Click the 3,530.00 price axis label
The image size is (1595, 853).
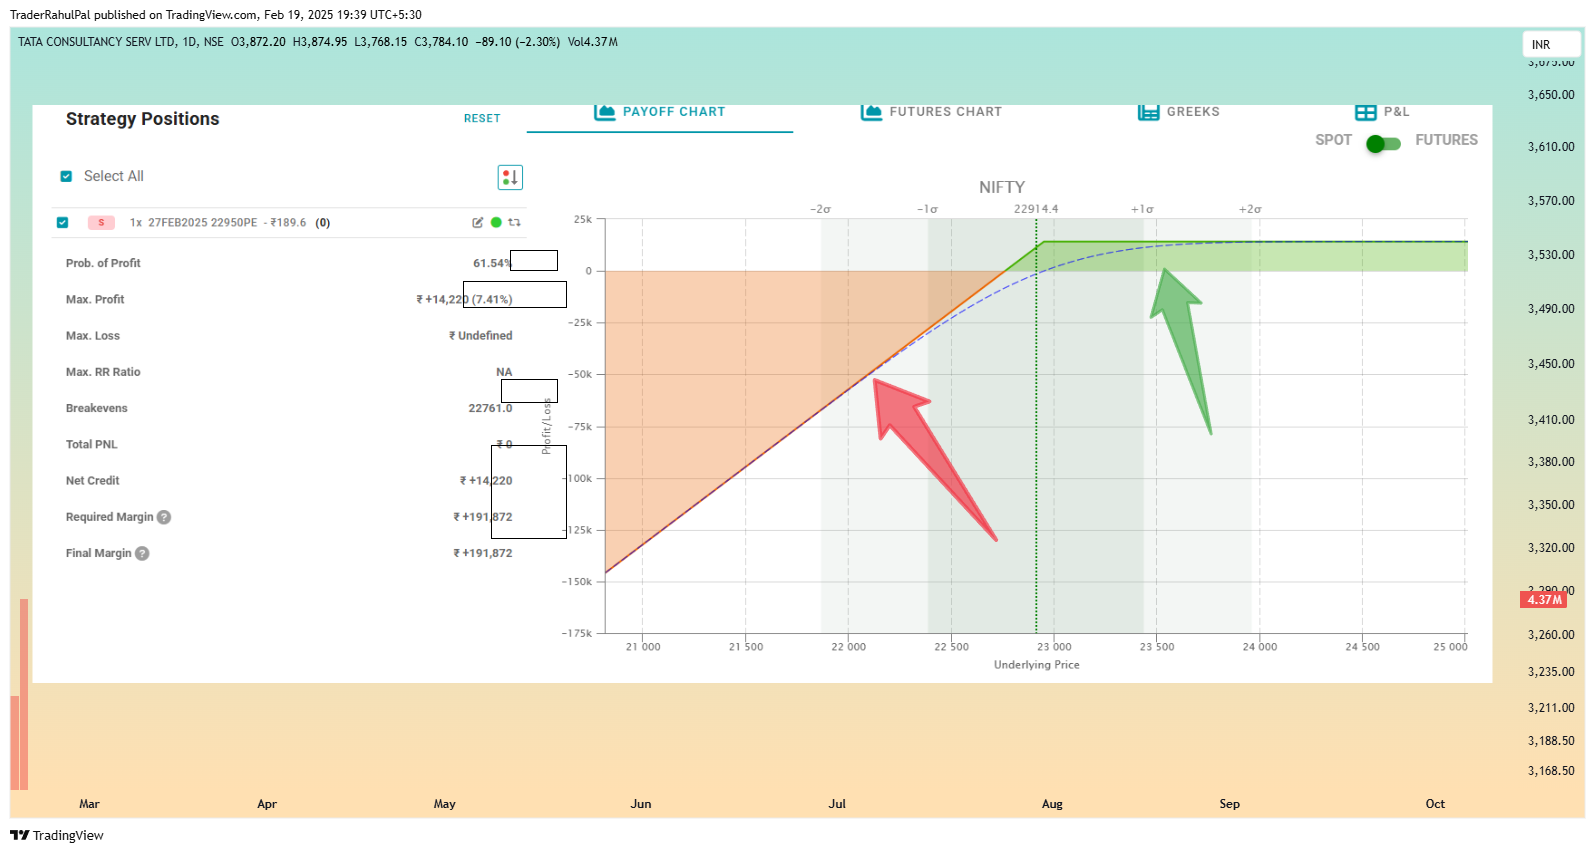[1551, 255]
